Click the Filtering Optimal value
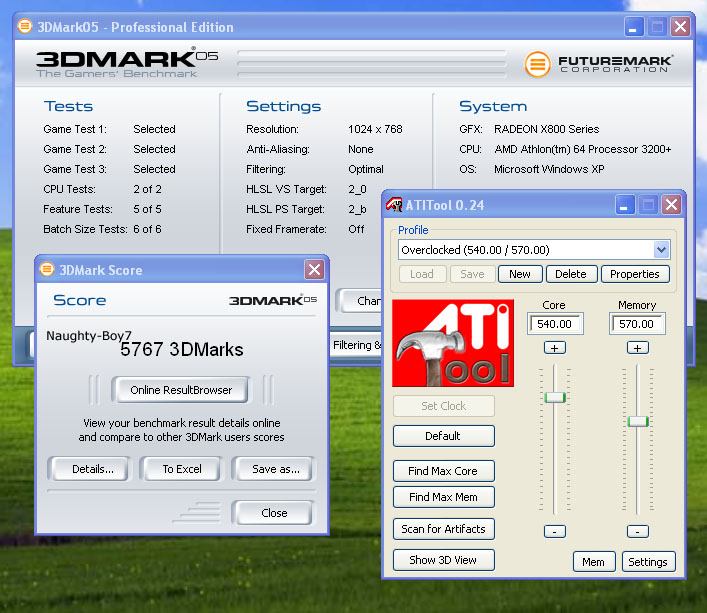 tap(366, 169)
